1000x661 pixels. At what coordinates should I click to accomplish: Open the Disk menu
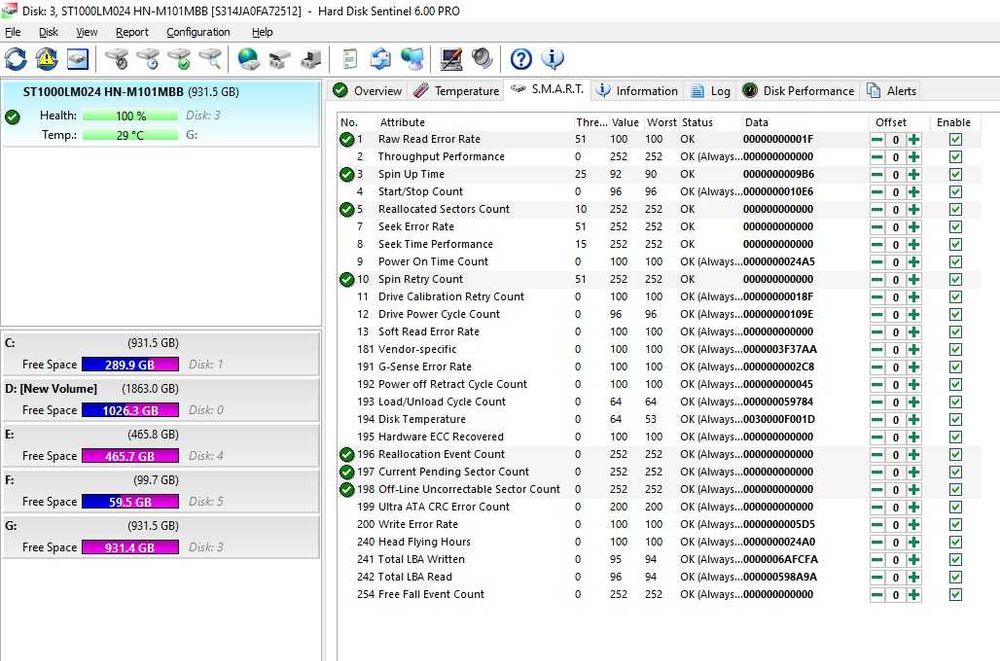[48, 32]
